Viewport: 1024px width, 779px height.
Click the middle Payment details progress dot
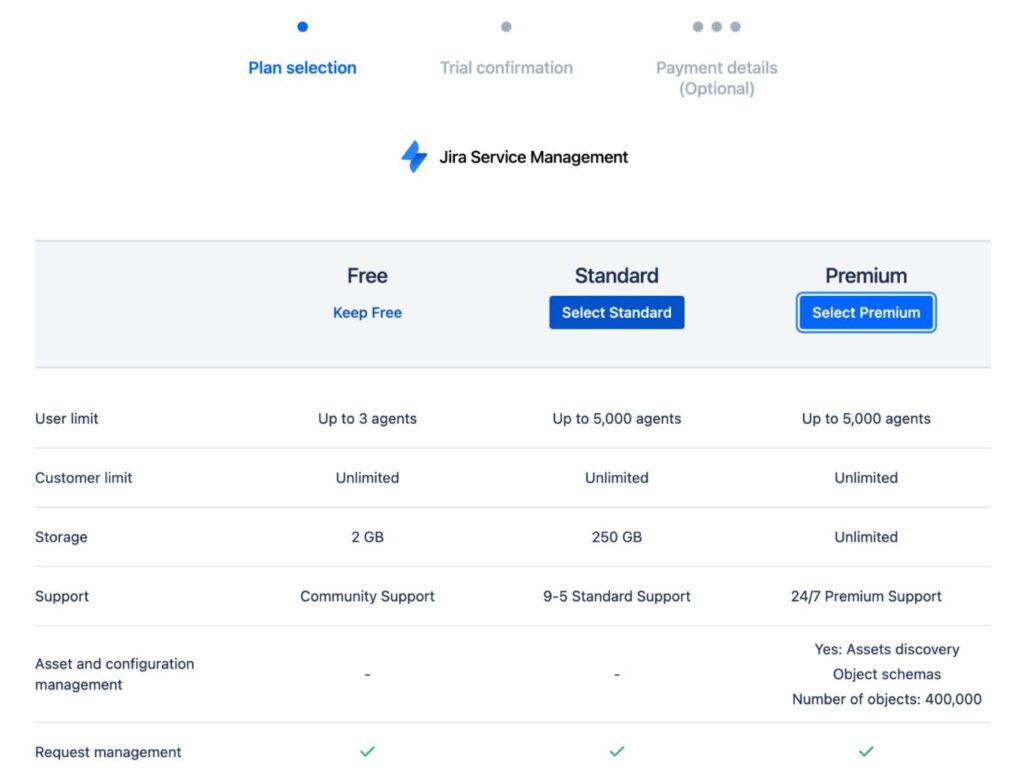tap(717, 27)
